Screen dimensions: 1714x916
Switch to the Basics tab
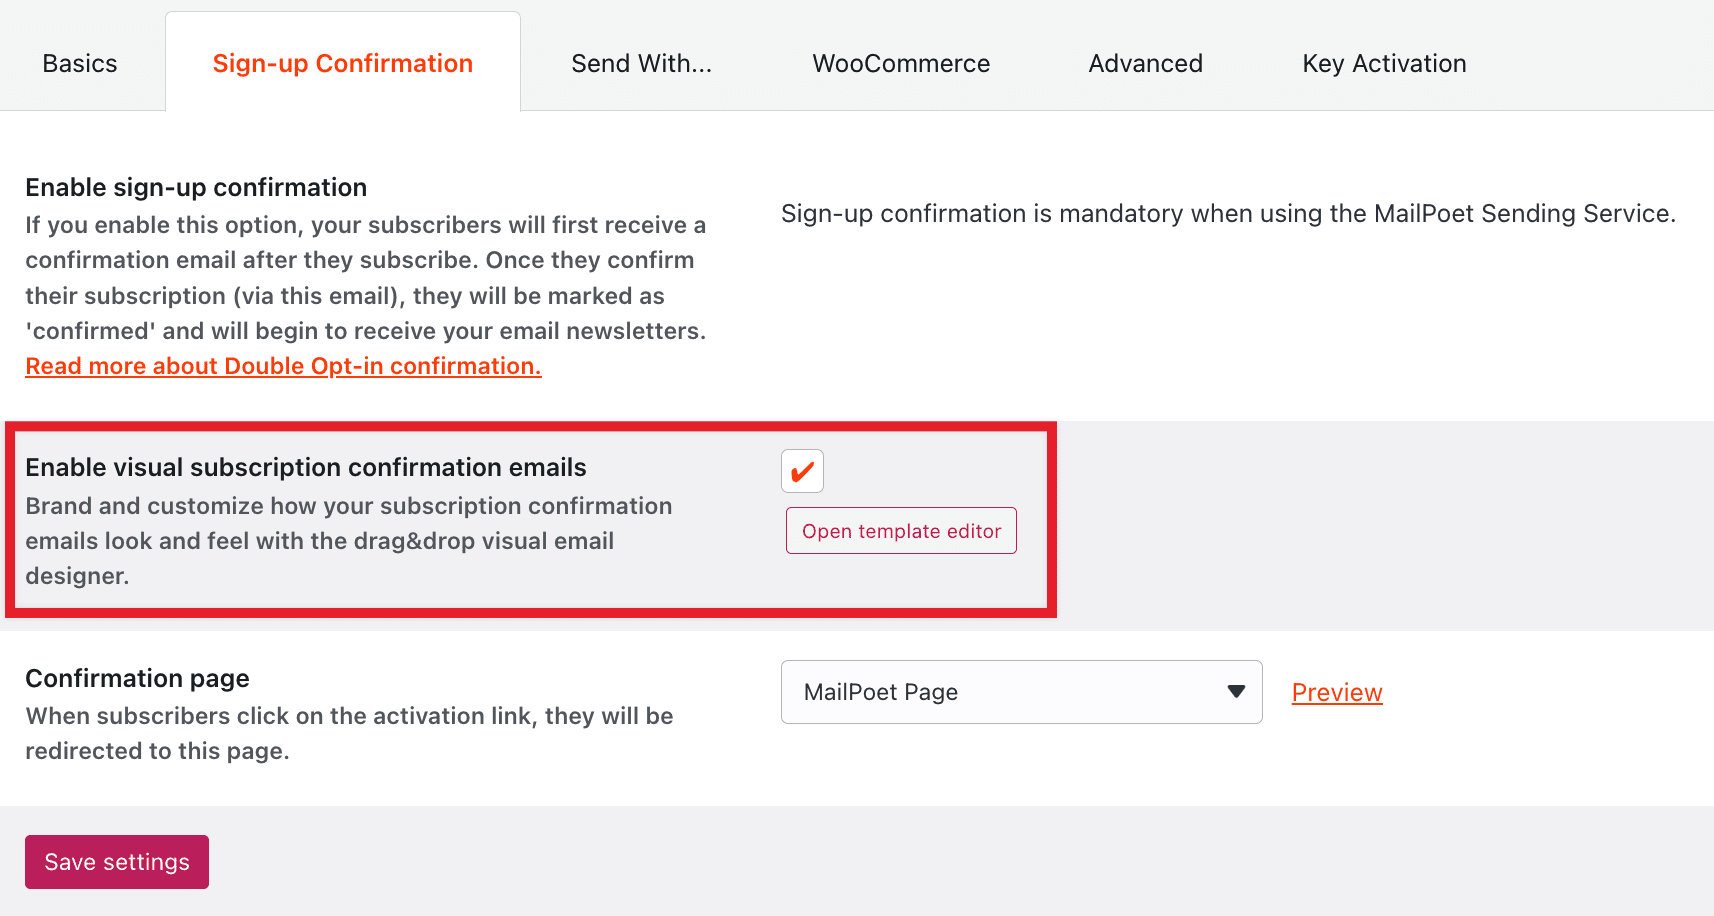pyautogui.click(x=79, y=63)
